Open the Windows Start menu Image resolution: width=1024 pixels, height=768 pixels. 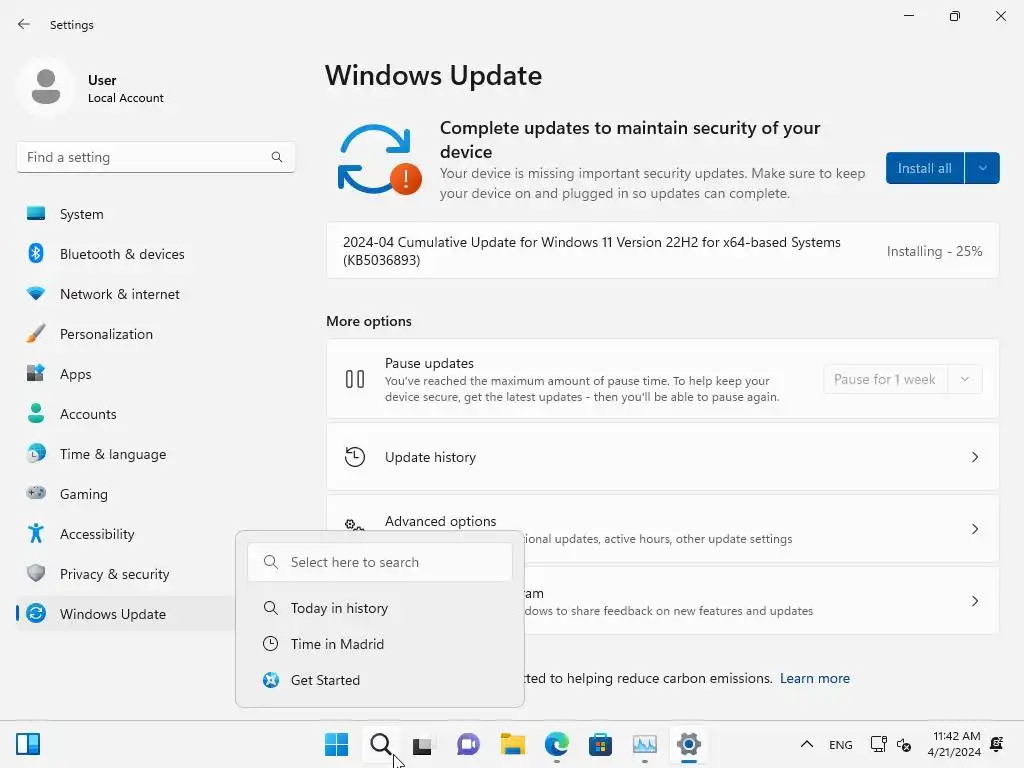tap(336, 744)
